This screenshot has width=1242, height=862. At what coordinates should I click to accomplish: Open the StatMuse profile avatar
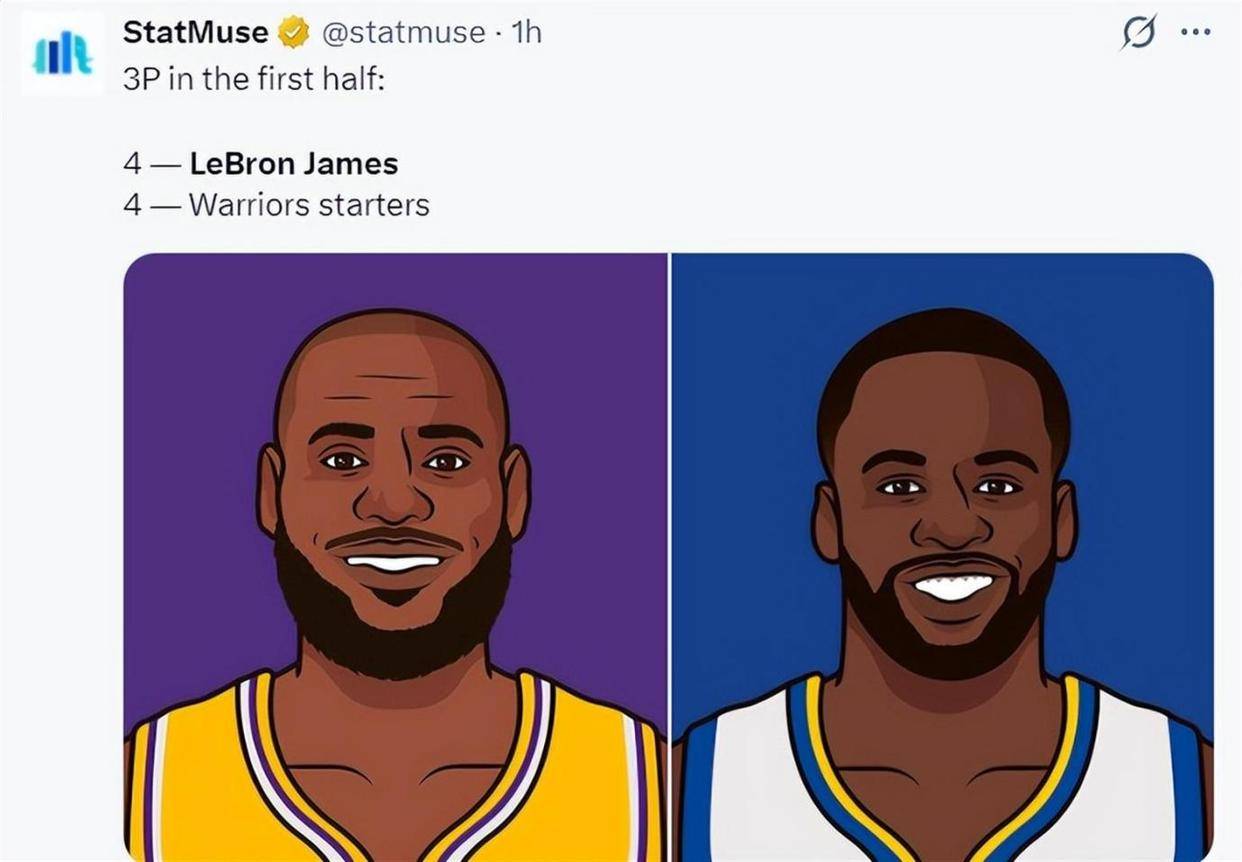tap(62, 54)
